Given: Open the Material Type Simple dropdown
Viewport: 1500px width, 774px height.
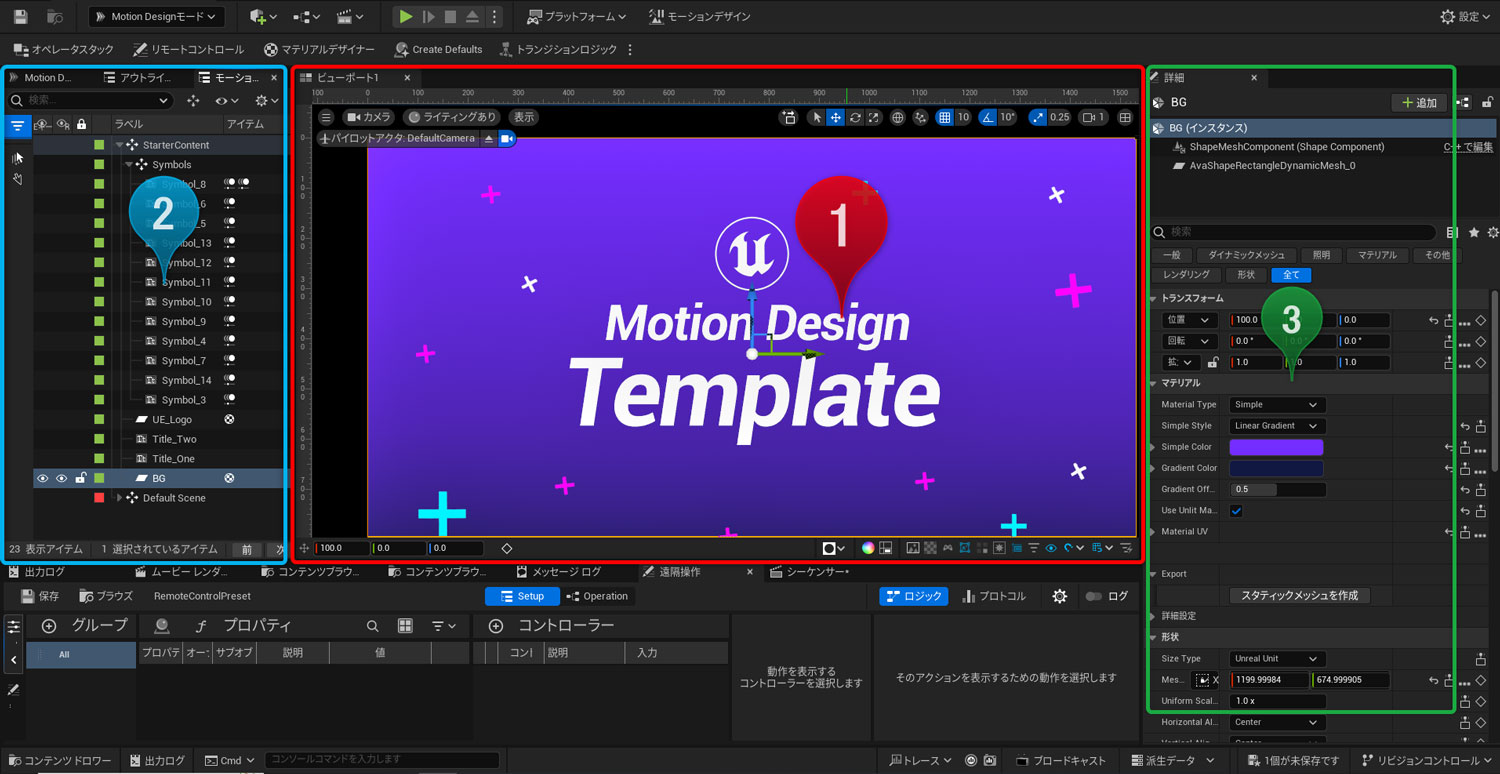Looking at the screenshot, I should click(x=1276, y=404).
